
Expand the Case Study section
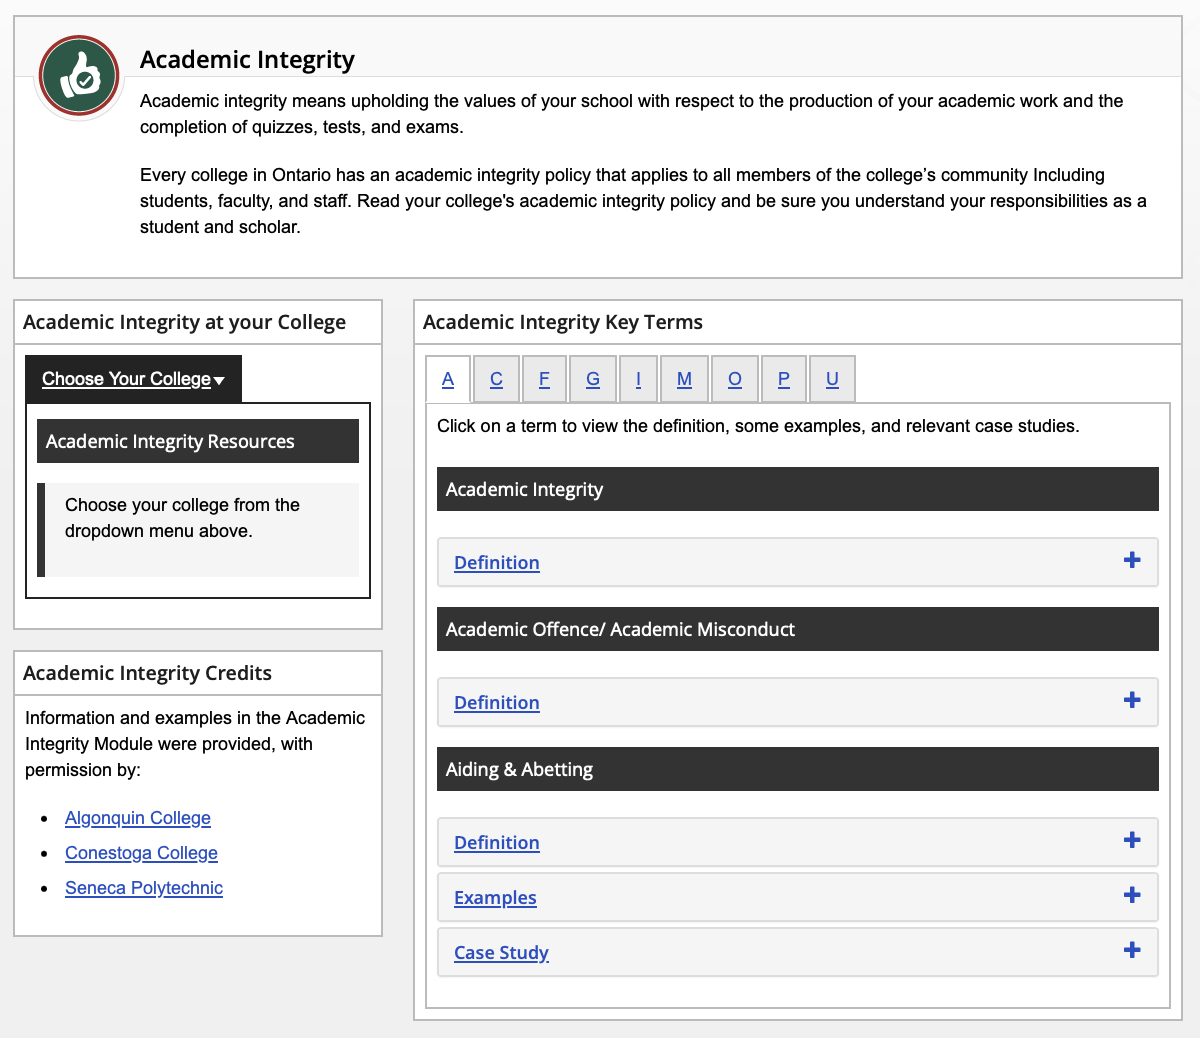pos(798,952)
